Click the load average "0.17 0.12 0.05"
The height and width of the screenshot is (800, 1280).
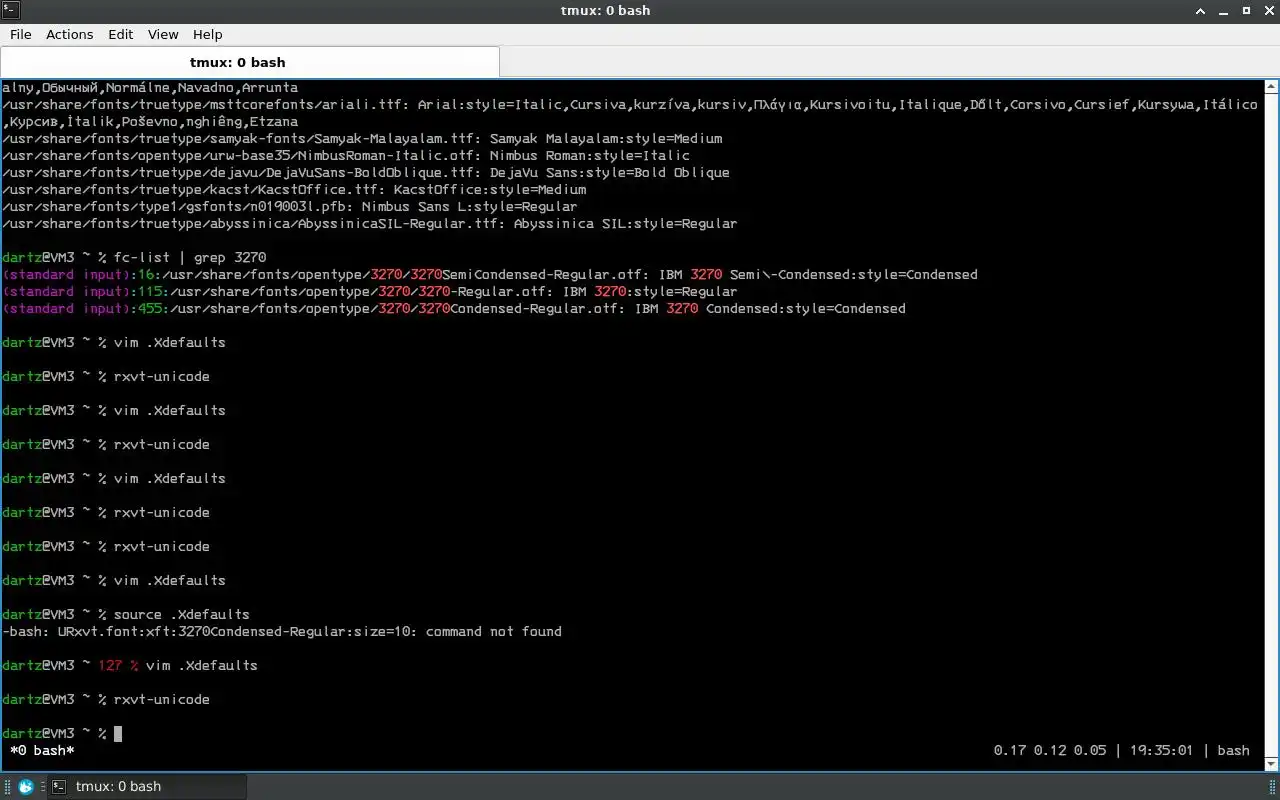[x=1050, y=750]
